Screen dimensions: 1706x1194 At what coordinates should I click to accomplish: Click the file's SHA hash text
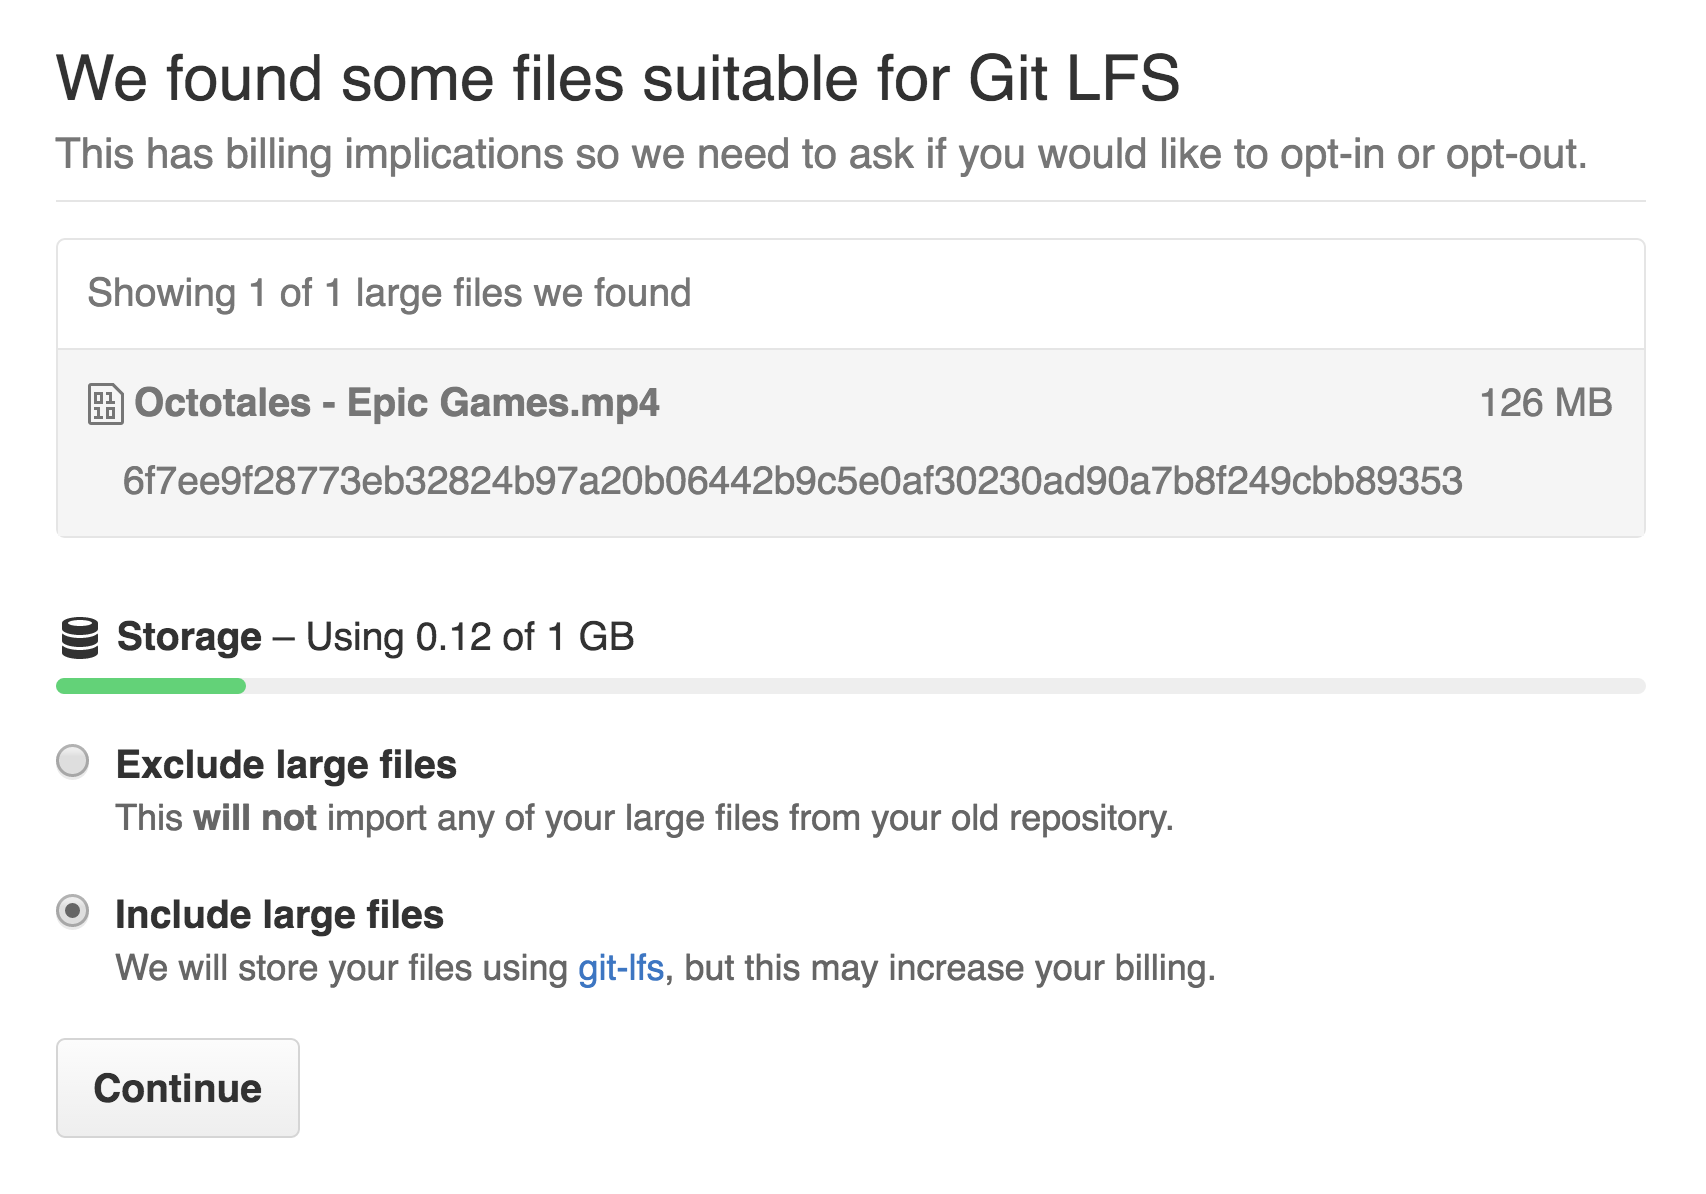(x=792, y=481)
